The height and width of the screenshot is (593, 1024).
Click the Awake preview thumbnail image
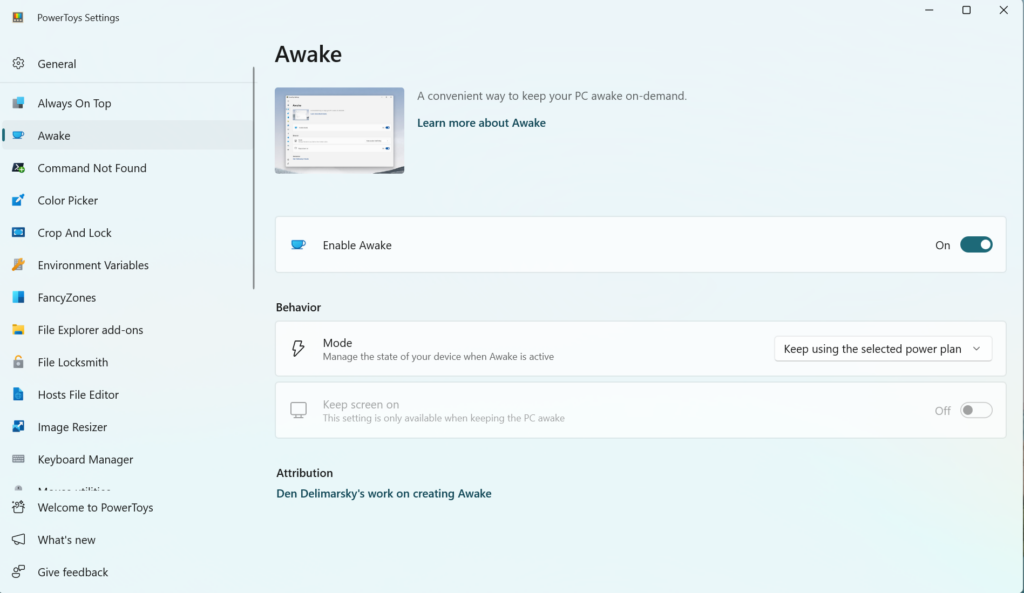[x=339, y=130]
